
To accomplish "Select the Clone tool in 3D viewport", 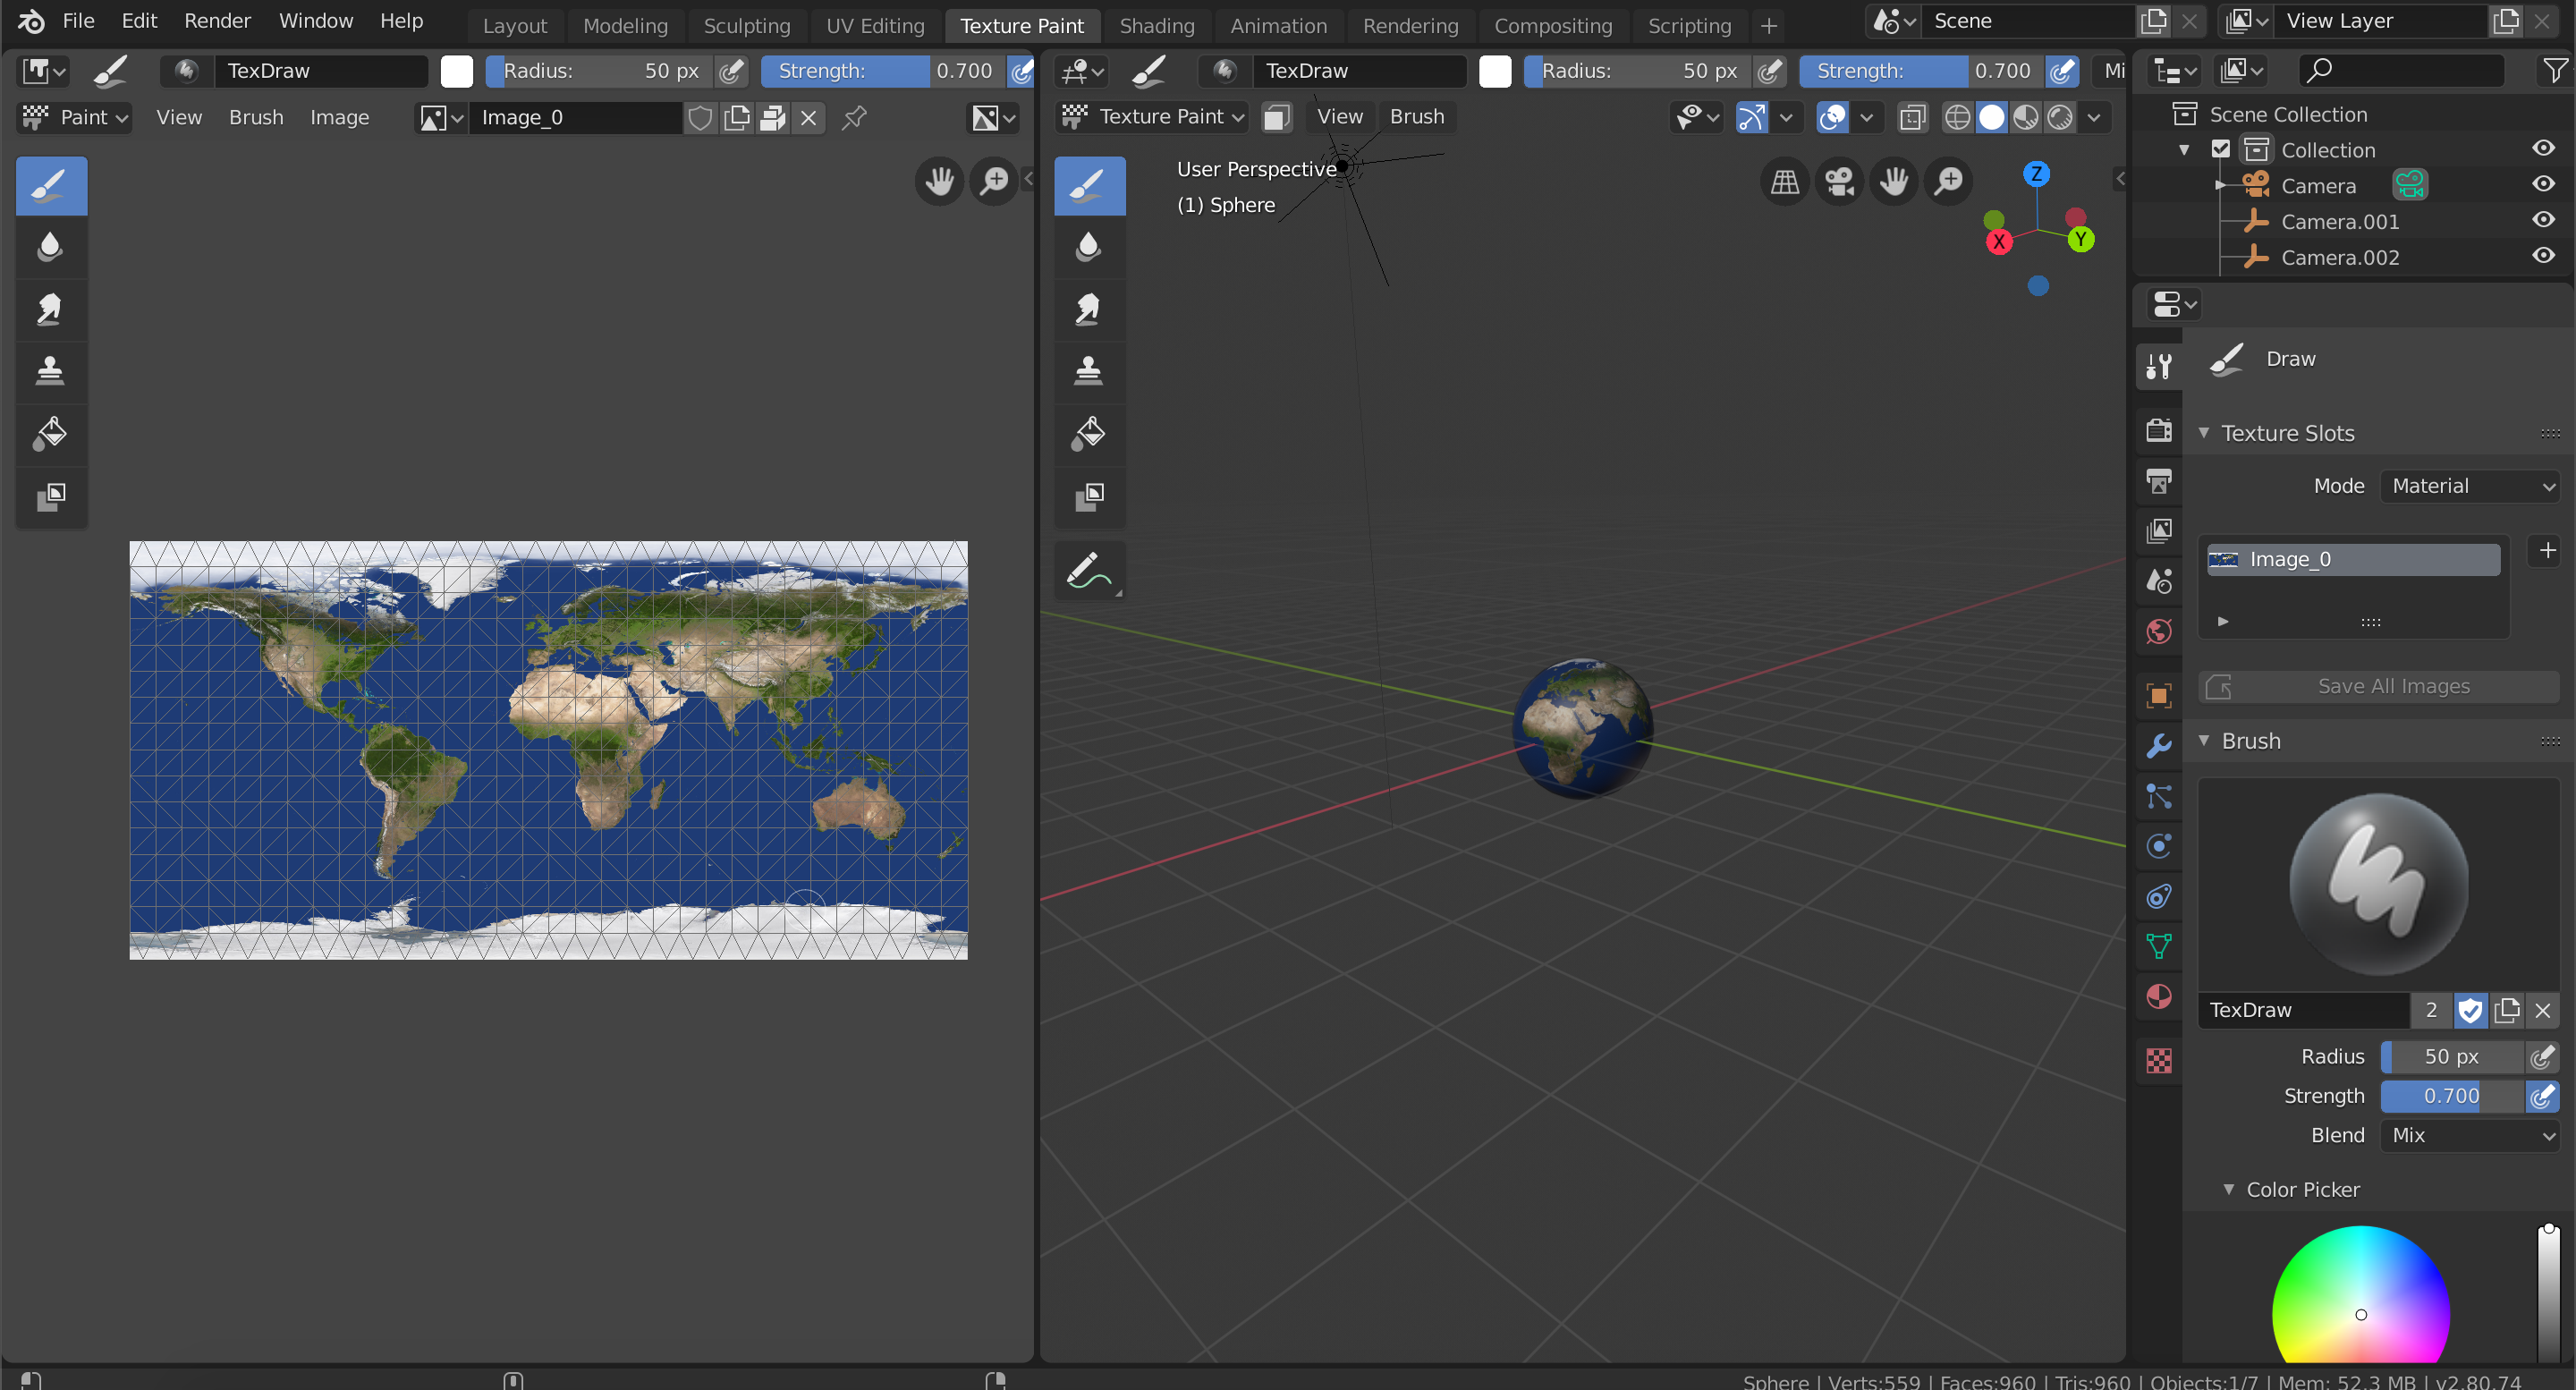I will [1089, 371].
